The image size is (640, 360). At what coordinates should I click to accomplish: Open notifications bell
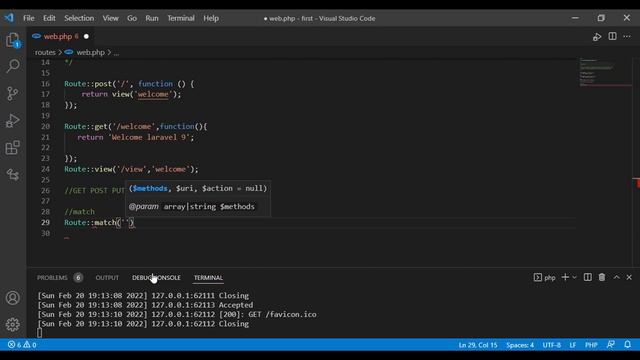pos(627,344)
